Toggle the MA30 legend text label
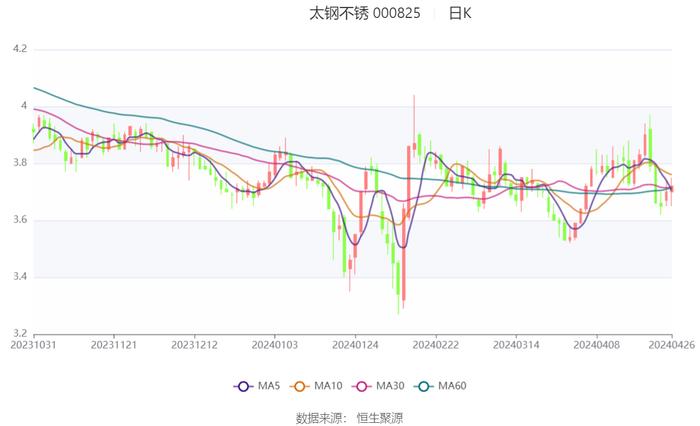 click(390, 386)
